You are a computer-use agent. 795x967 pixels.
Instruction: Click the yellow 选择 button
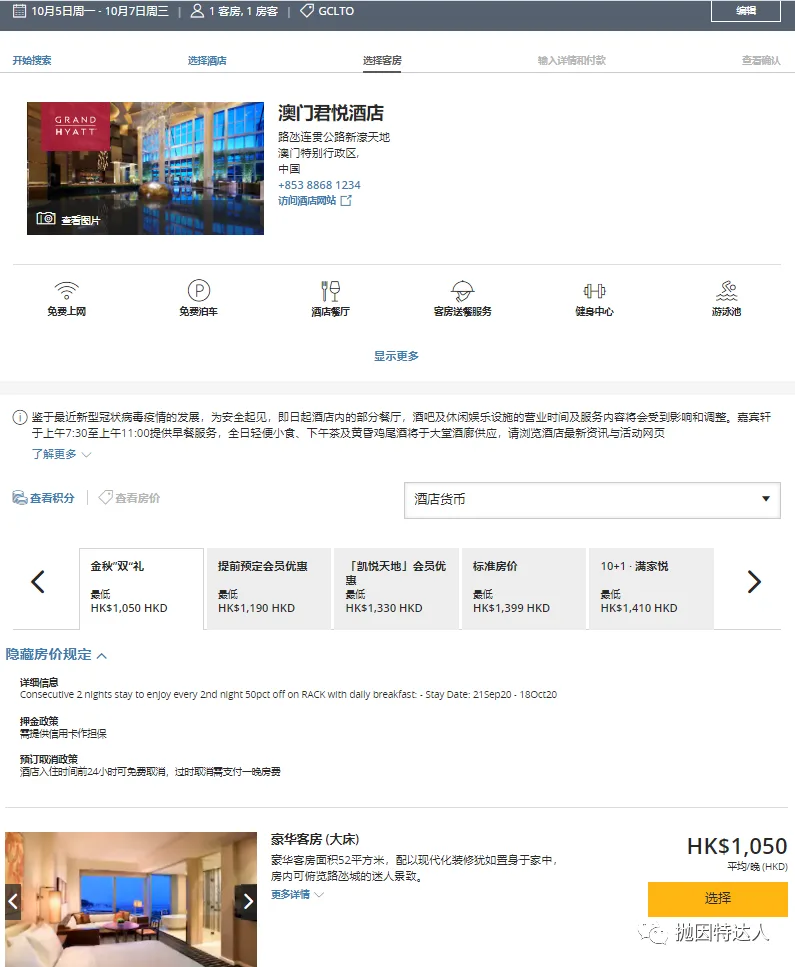[718, 899]
